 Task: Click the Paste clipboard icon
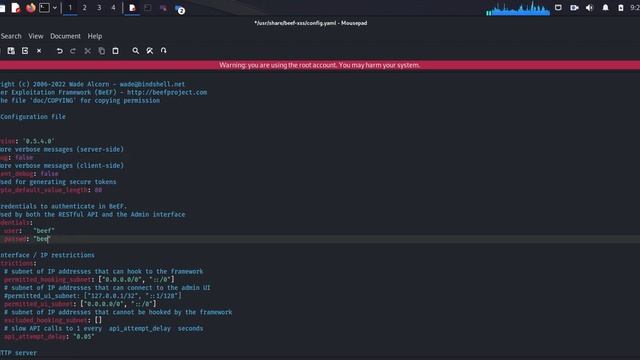(116, 51)
